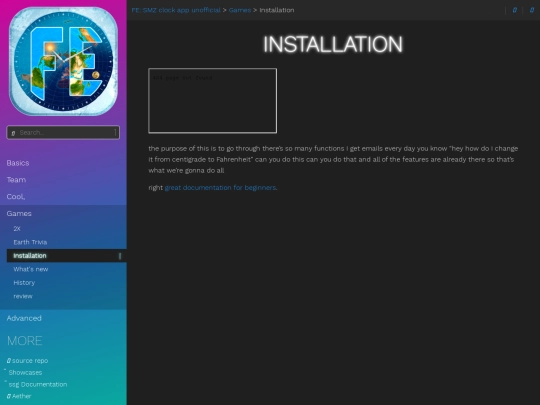Click the 404 page not found frame
Viewport: 540px width, 405px height.
[x=212, y=101]
